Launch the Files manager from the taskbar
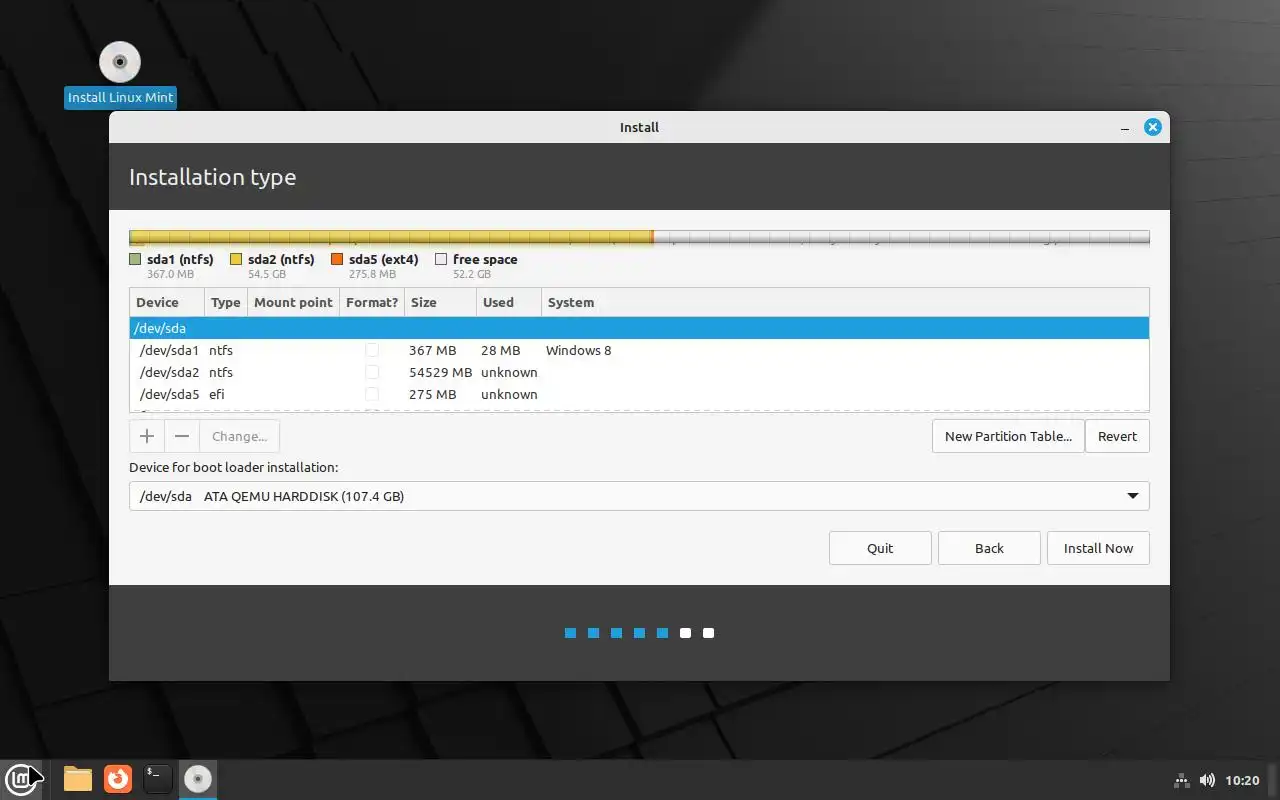This screenshot has width=1280, height=800. [x=78, y=778]
